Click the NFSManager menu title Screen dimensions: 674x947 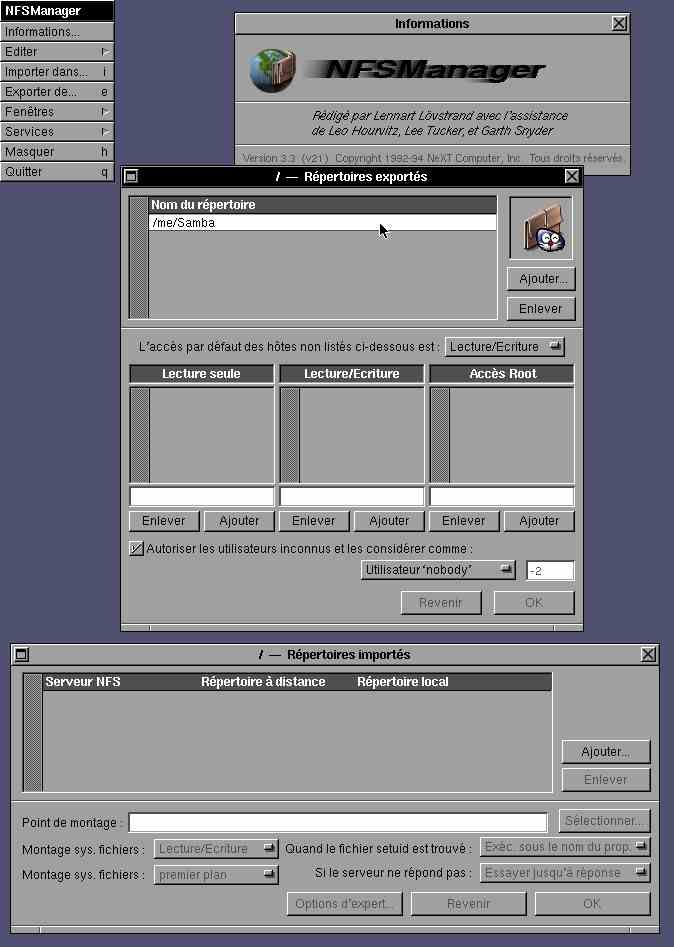click(57, 11)
